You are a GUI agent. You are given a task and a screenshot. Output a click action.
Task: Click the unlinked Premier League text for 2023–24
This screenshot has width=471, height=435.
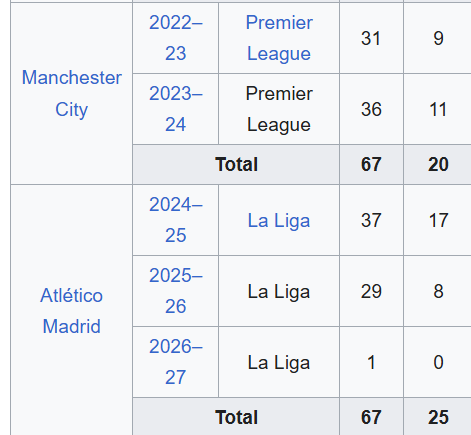point(279,109)
